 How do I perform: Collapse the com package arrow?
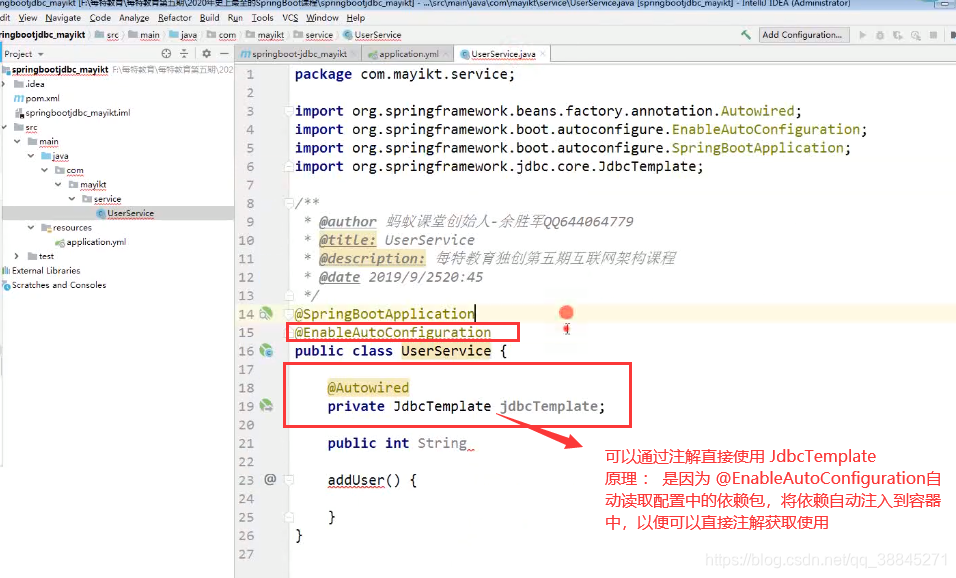[44, 170]
